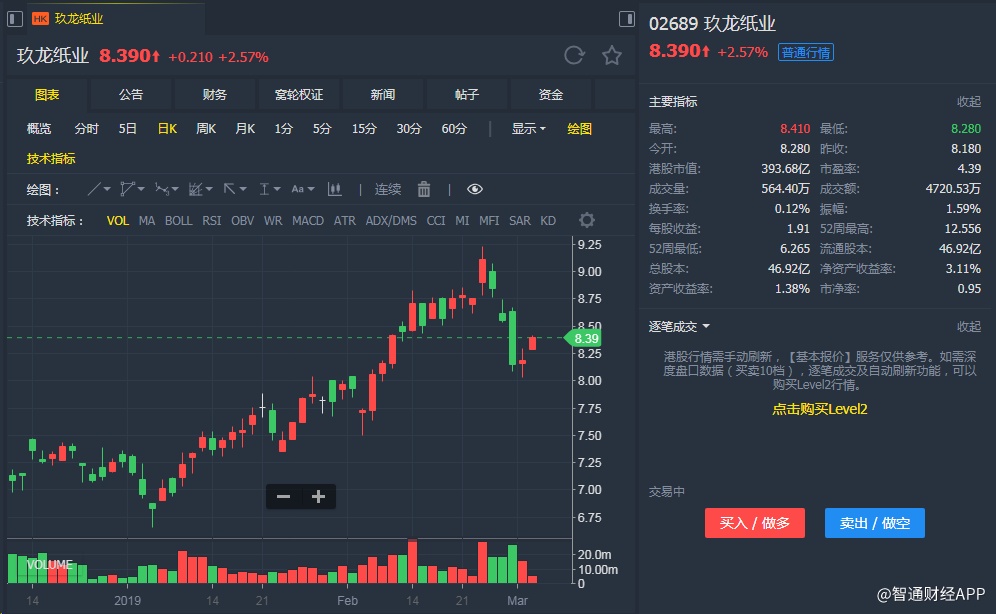The height and width of the screenshot is (614, 996).
Task: Enable the MACD technical indicator
Action: coord(308,220)
